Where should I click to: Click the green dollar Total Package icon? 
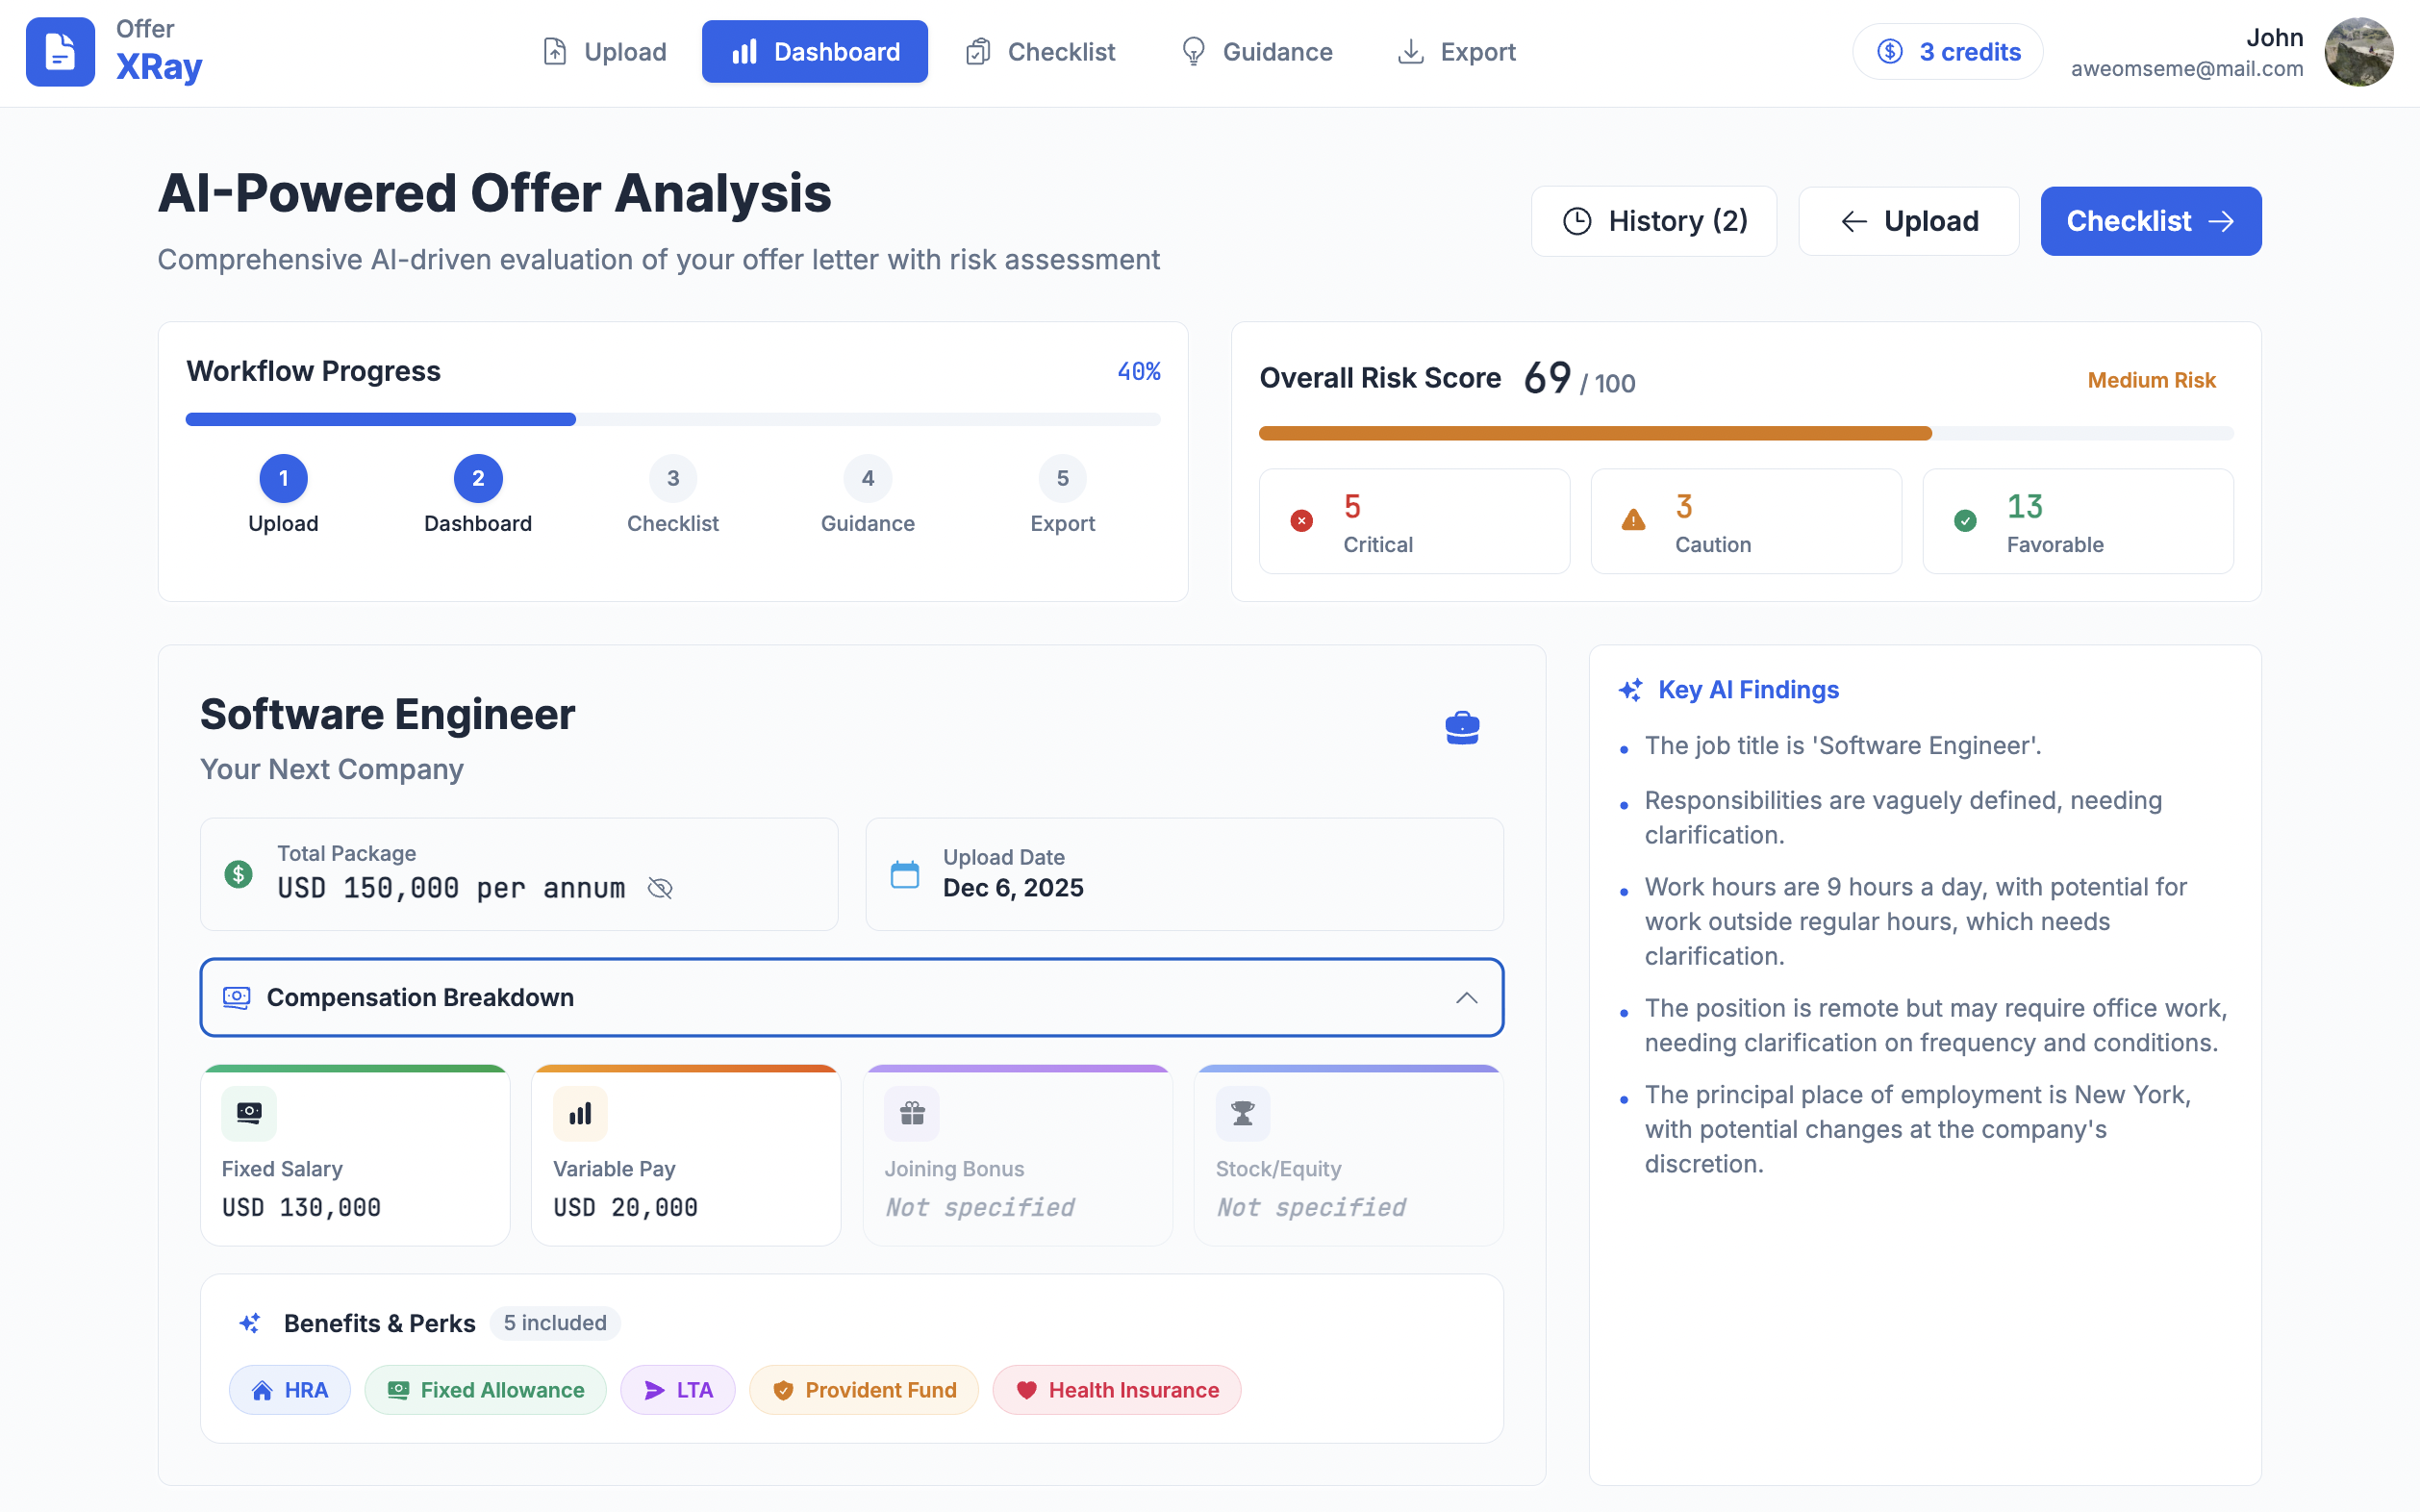[x=238, y=874]
